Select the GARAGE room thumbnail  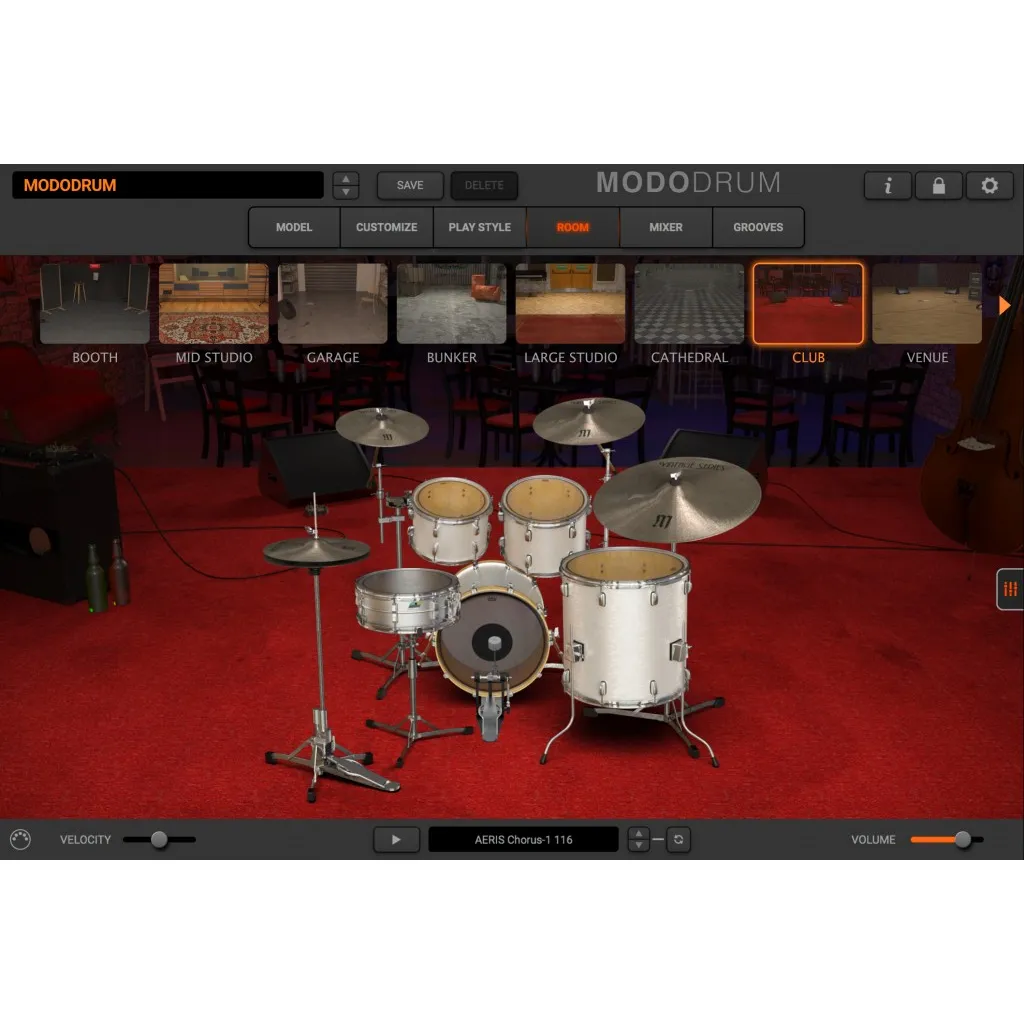coord(332,304)
